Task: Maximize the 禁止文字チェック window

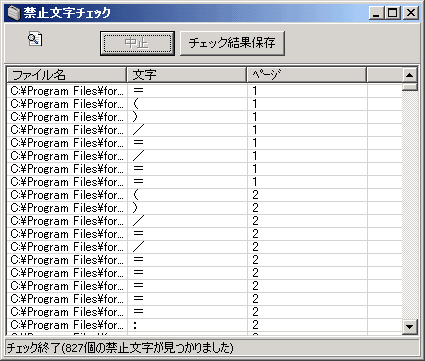Action: [x=393, y=13]
